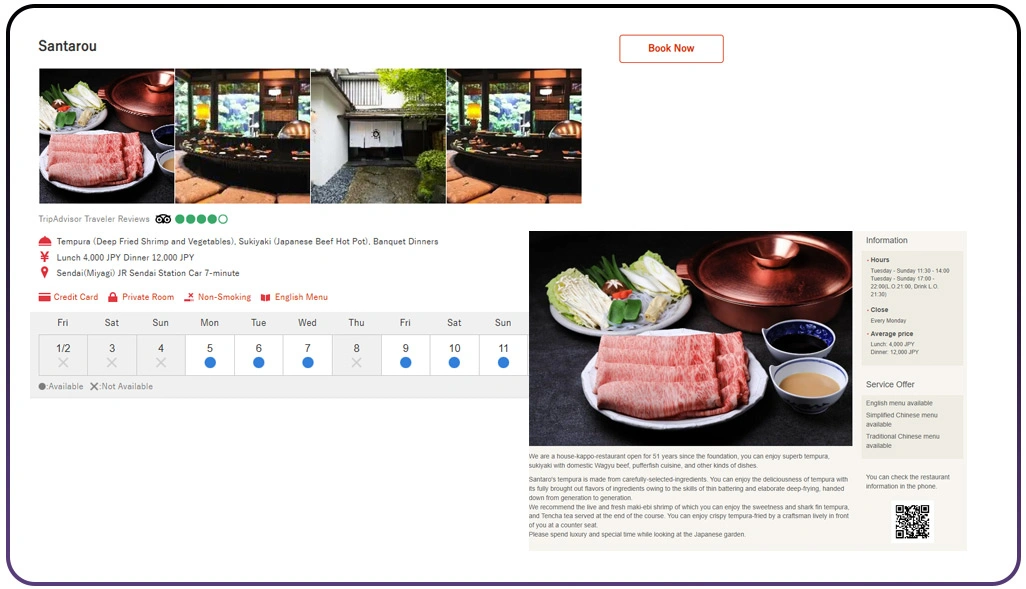Click the Credit Card icon

44,297
